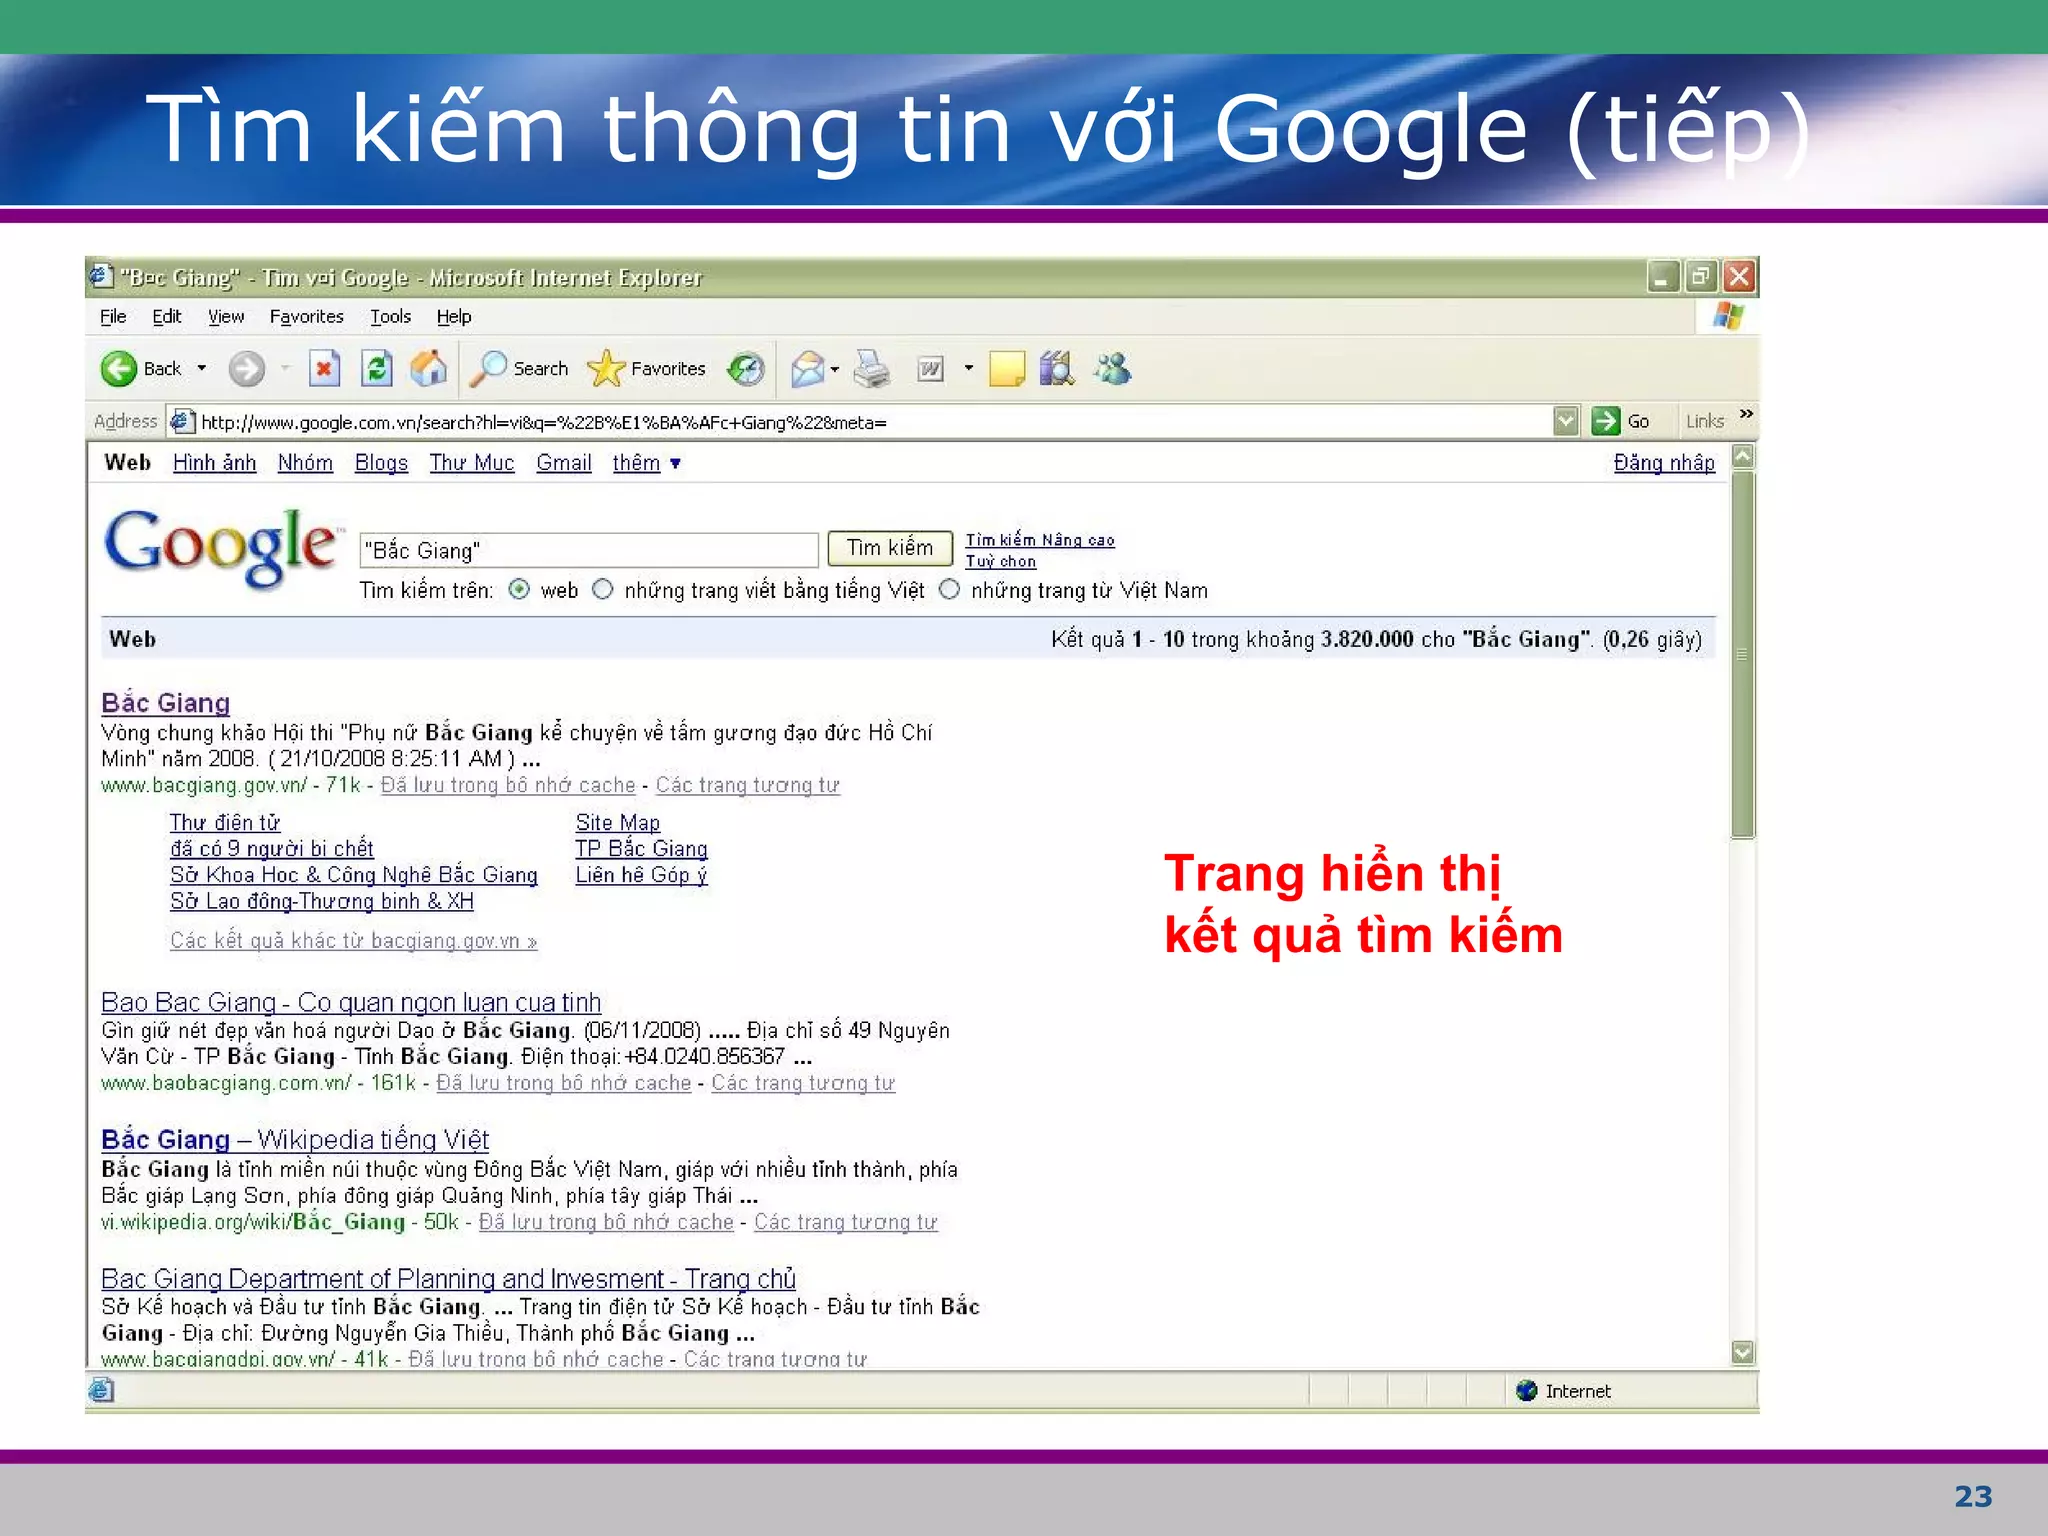2048x1536 pixels.
Task: Open the address bar dropdown list
Action: point(1566,421)
